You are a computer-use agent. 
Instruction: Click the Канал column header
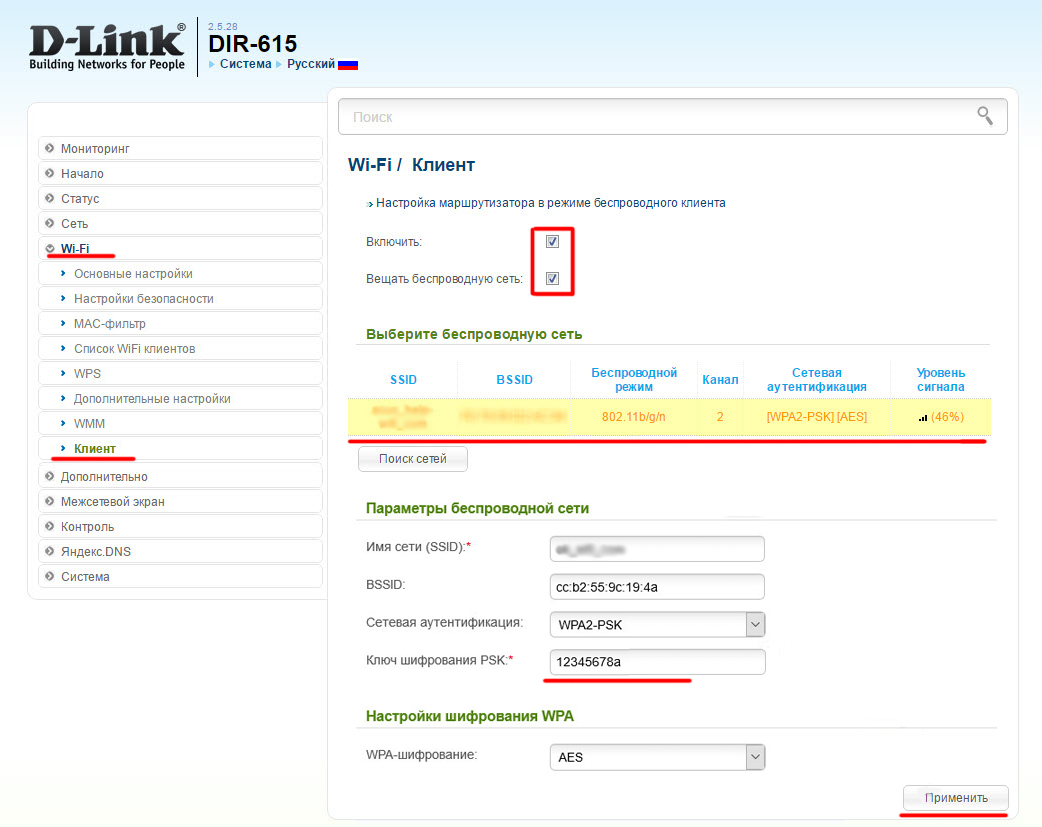coord(720,380)
